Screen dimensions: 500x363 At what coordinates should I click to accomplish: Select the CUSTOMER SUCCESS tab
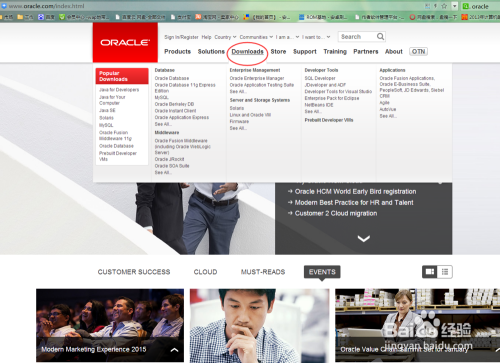[134, 272]
